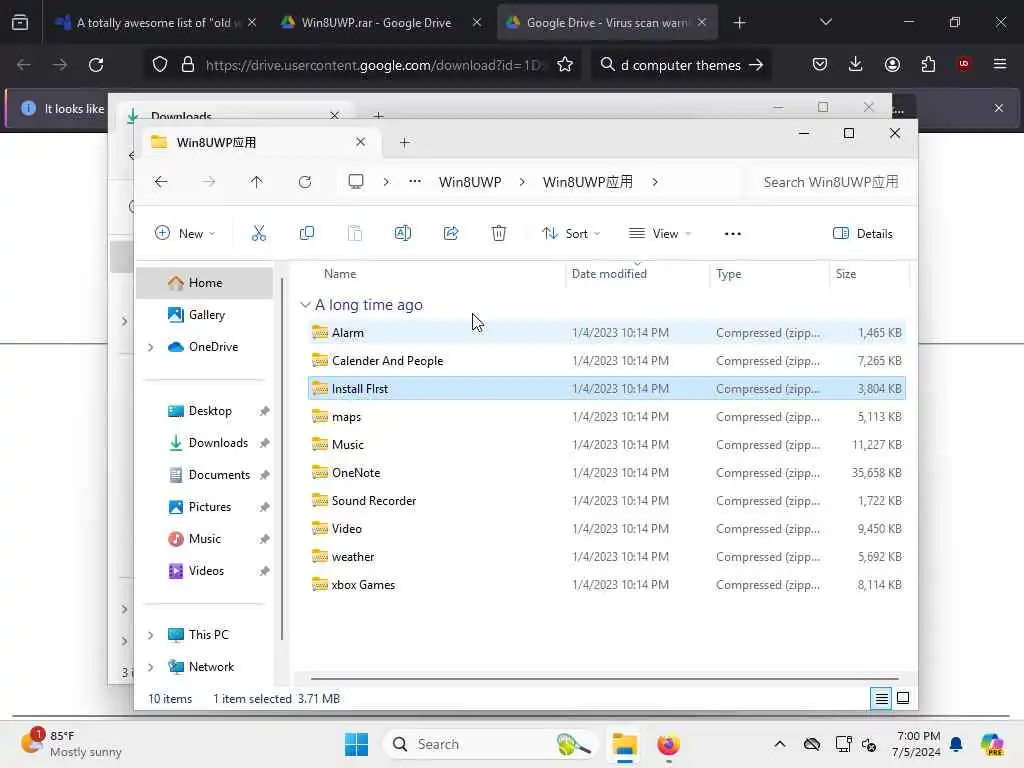Select the Install FIrst zip file

[607, 389]
